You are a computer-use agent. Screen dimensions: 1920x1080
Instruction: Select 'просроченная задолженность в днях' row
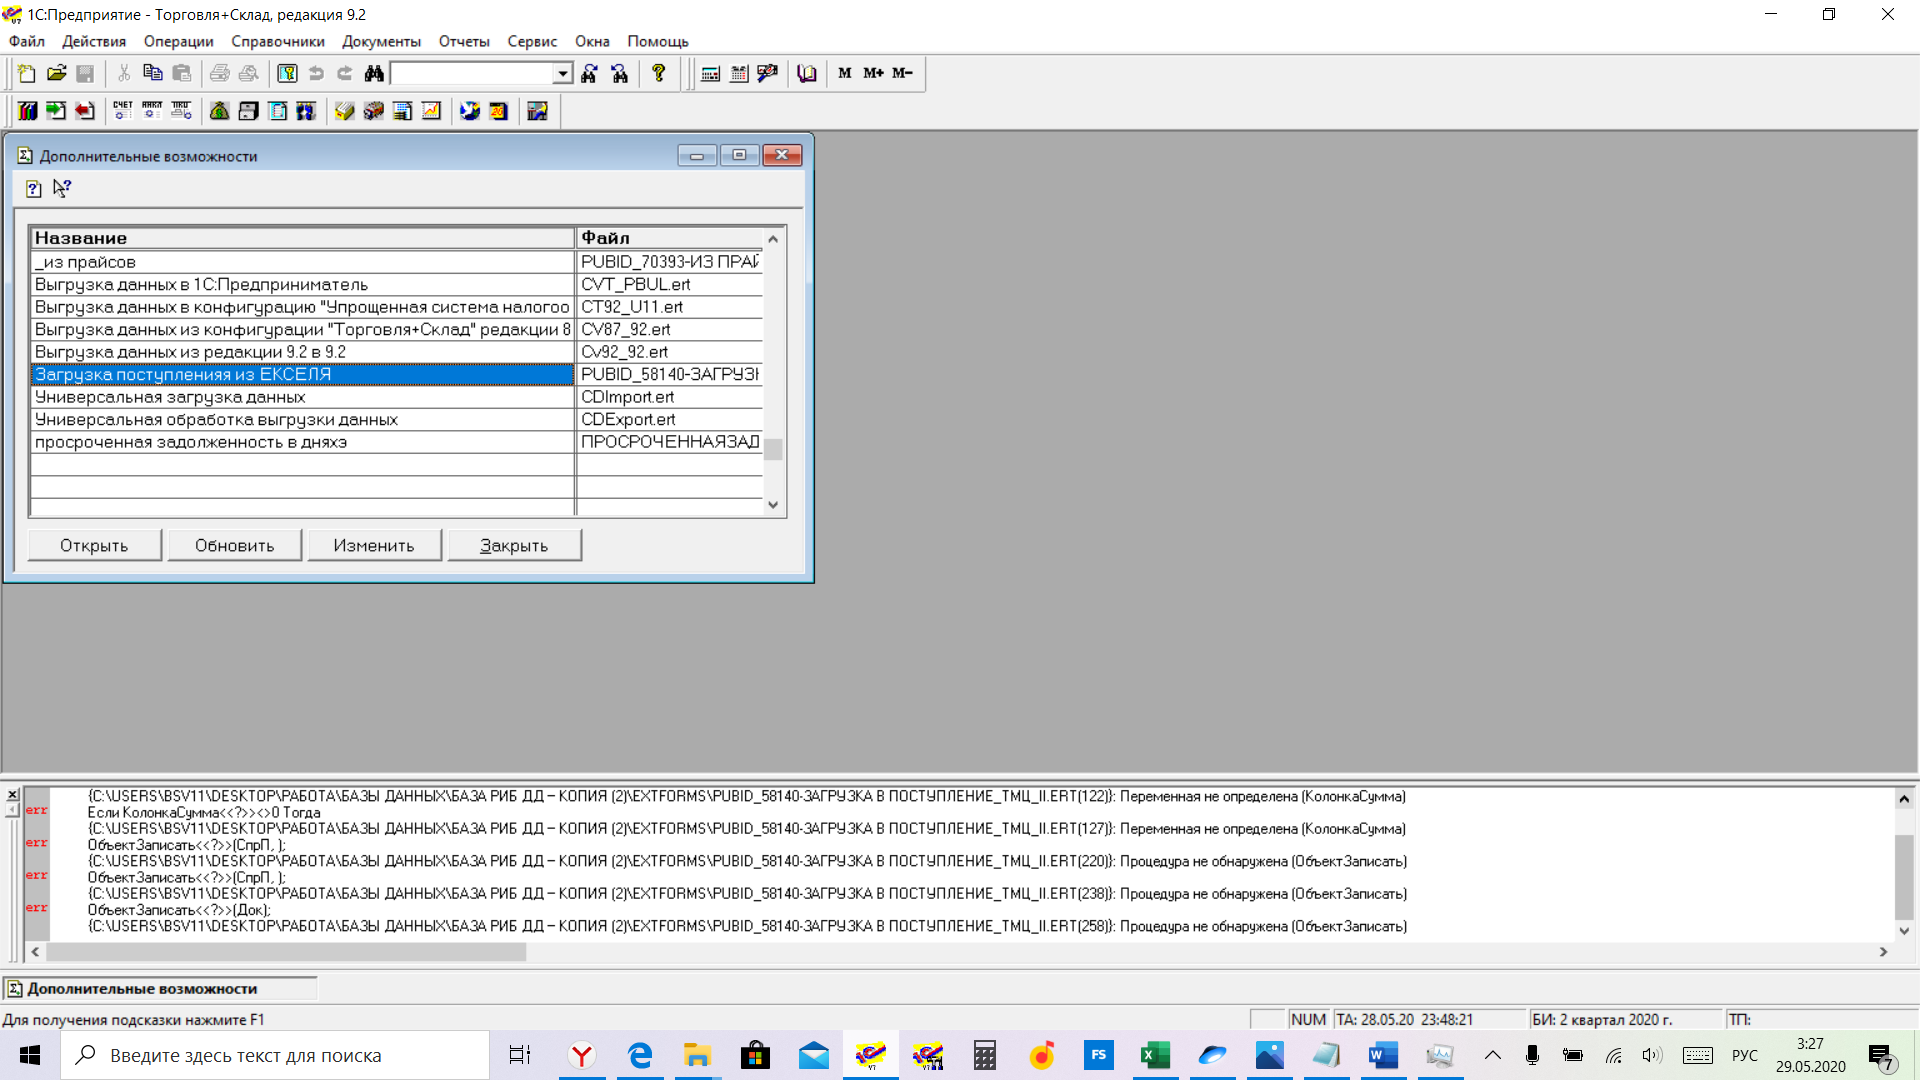pos(302,442)
